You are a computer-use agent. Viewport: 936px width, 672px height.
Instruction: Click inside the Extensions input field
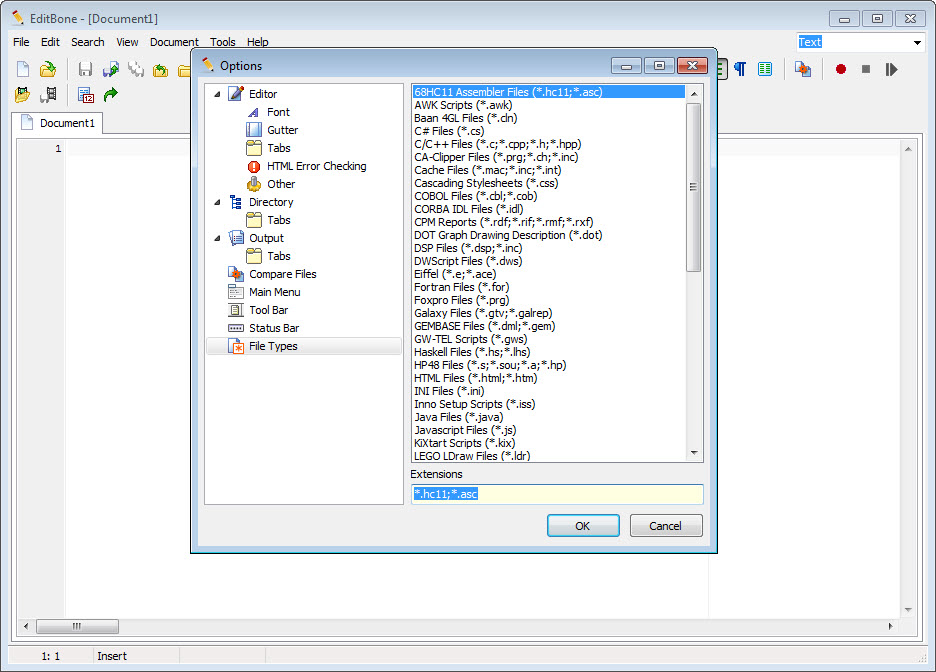(557, 493)
